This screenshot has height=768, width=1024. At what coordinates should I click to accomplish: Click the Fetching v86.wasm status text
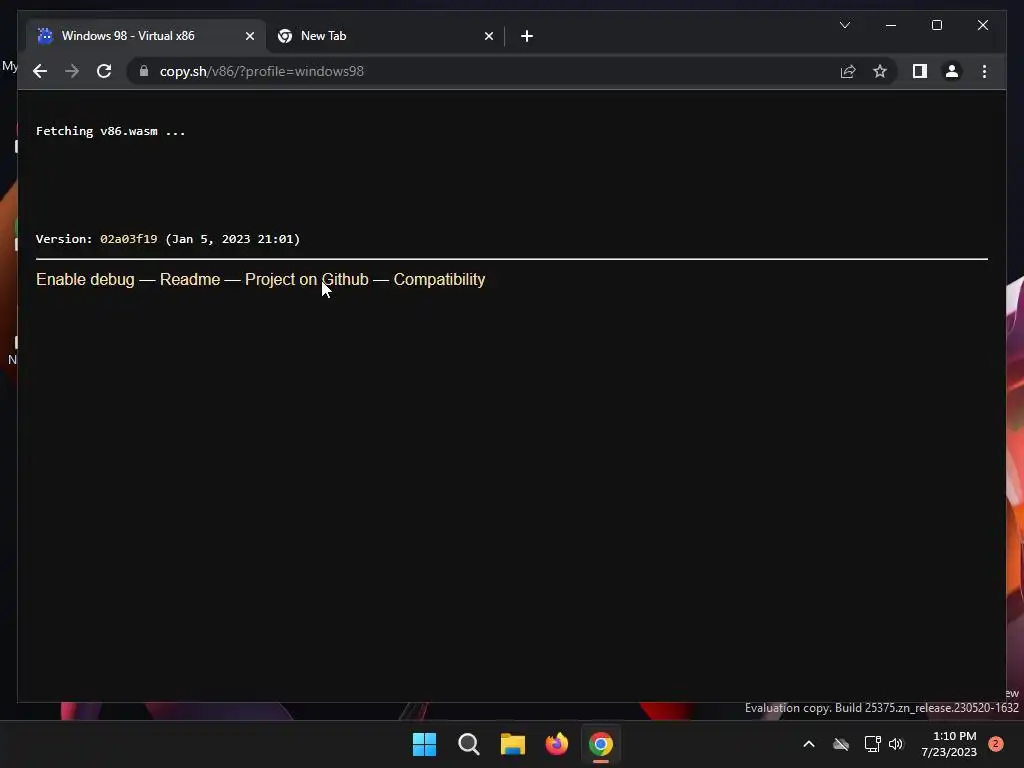tap(110, 131)
